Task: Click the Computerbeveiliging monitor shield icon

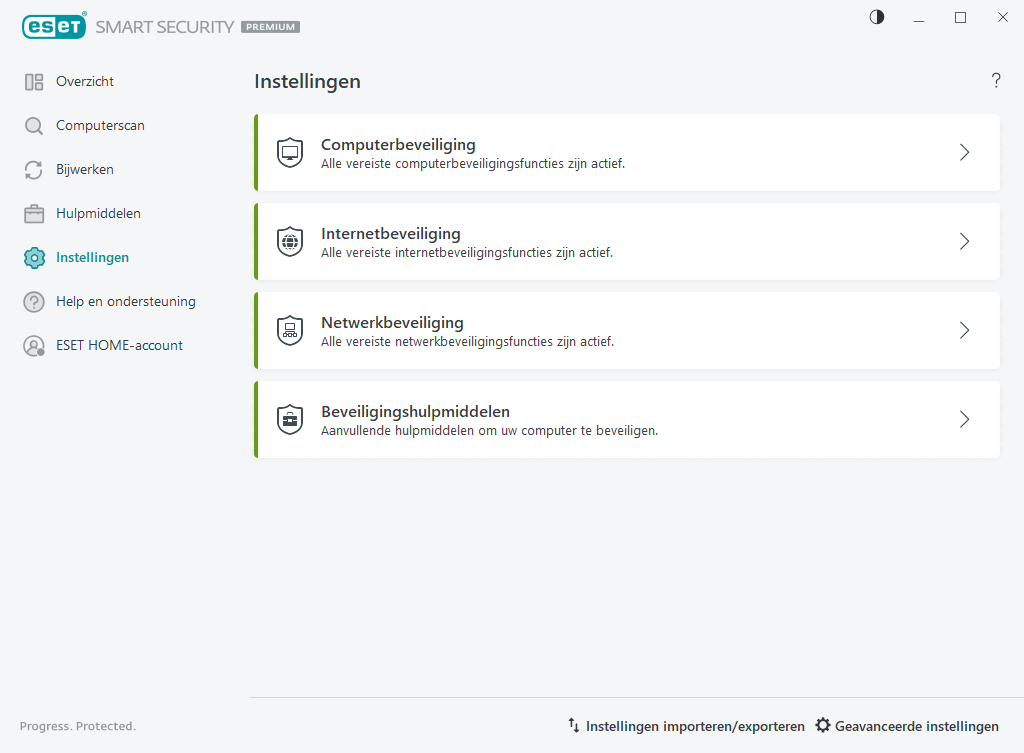Action: pyautogui.click(x=289, y=152)
